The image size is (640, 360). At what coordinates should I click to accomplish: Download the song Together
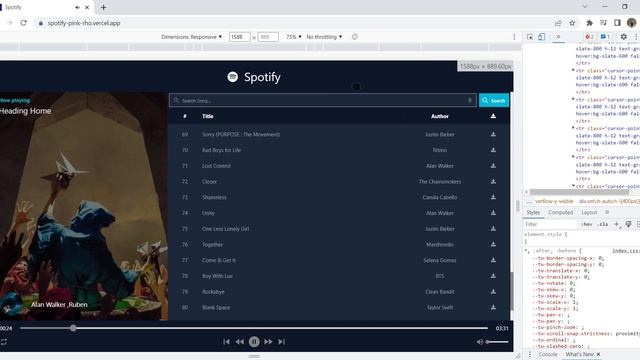coord(493,244)
